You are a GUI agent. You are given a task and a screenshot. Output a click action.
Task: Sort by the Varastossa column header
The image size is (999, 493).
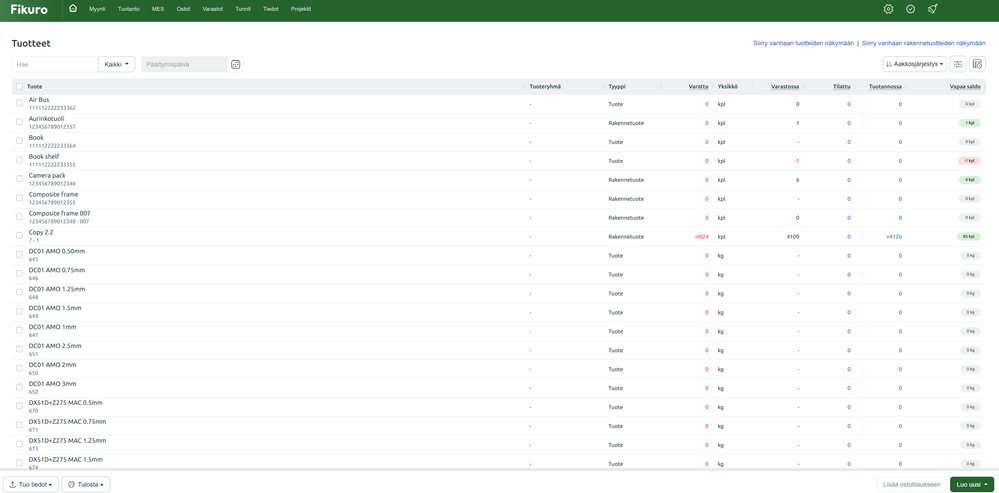pyautogui.click(x=785, y=87)
